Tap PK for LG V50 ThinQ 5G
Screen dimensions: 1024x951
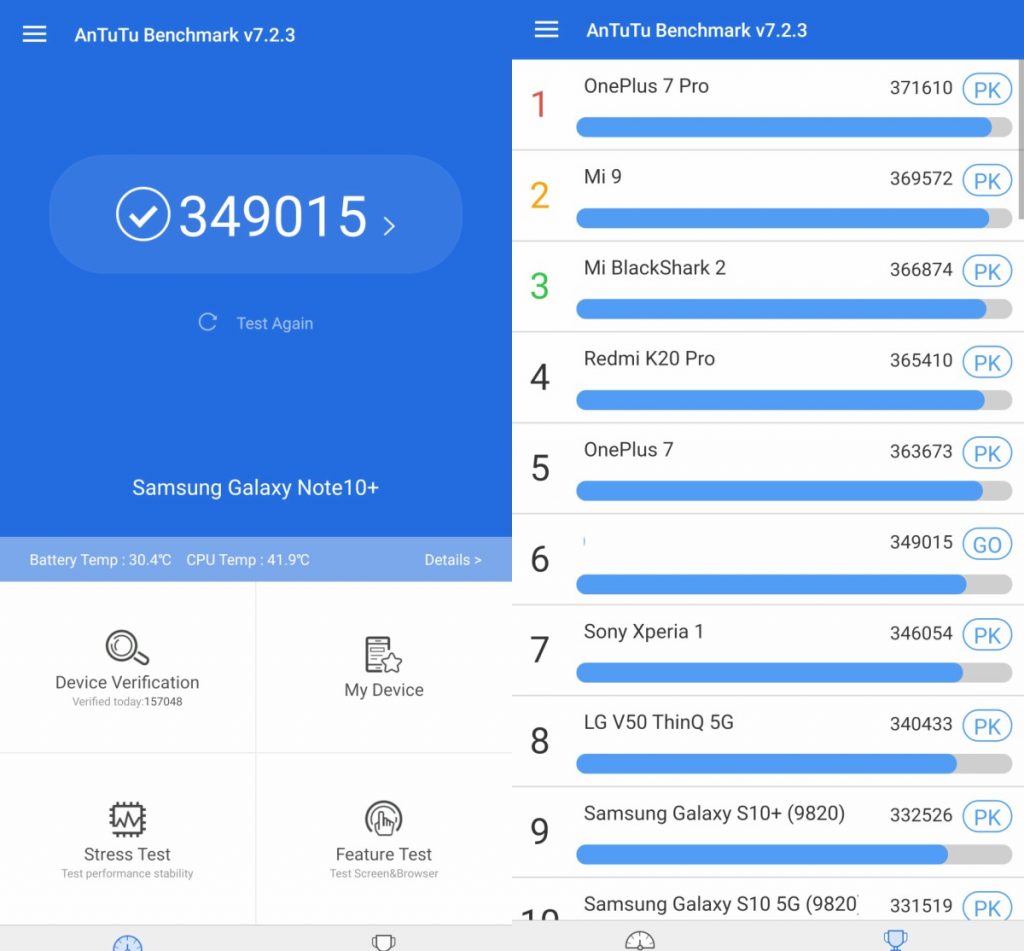coord(987,726)
